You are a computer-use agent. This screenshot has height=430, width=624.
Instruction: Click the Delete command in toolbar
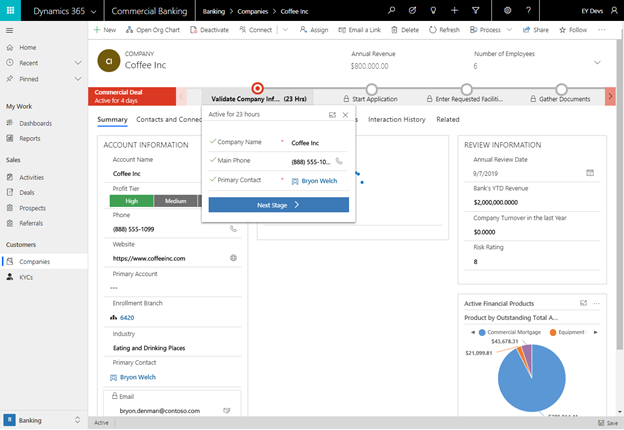click(405, 30)
